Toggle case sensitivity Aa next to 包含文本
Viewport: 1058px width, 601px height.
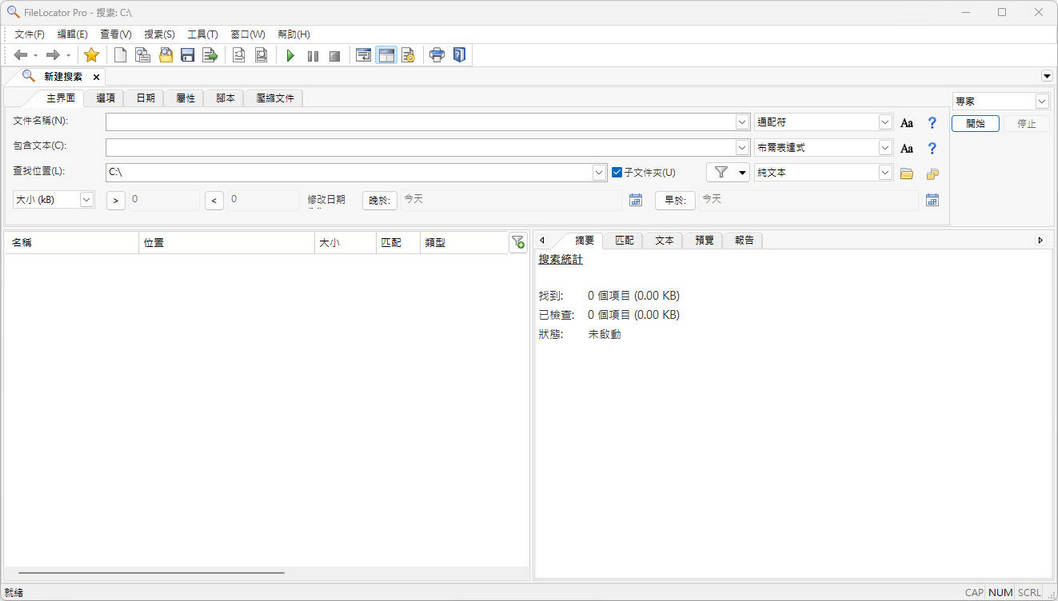point(906,148)
